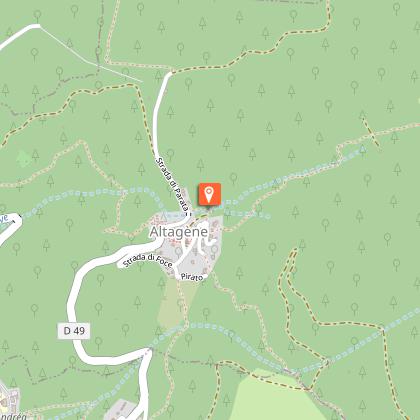Image resolution: width=420 pixels, height=420 pixels.
Task: Click the grey buildings block at bottom center
Action: 121,410
